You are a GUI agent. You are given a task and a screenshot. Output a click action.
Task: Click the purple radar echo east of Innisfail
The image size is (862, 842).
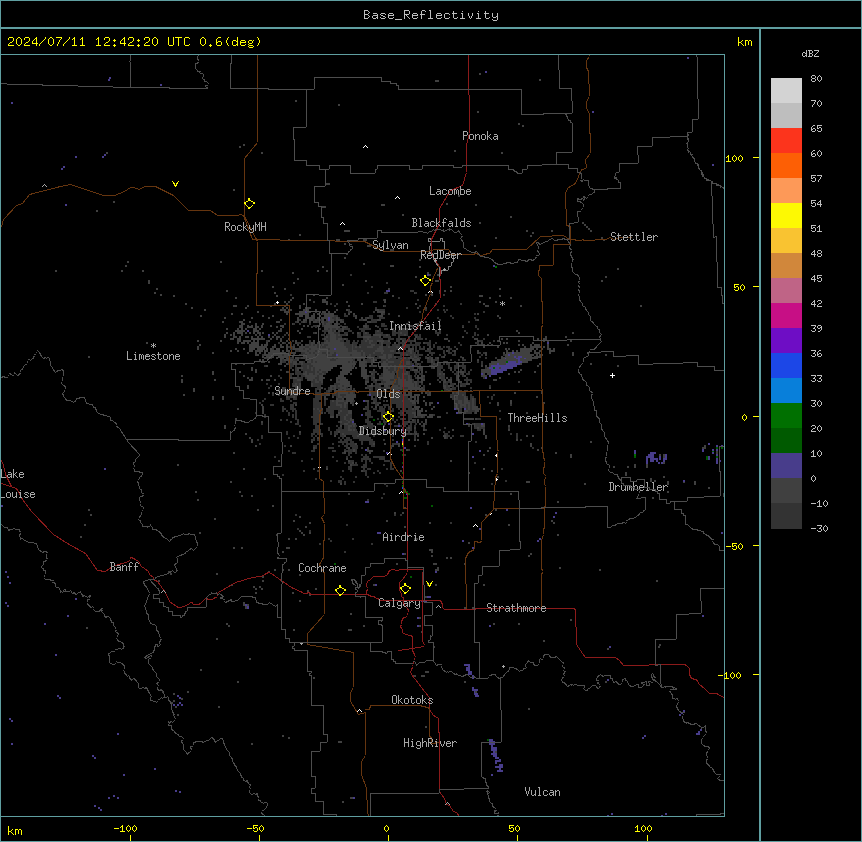pyautogui.click(x=507, y=365)
